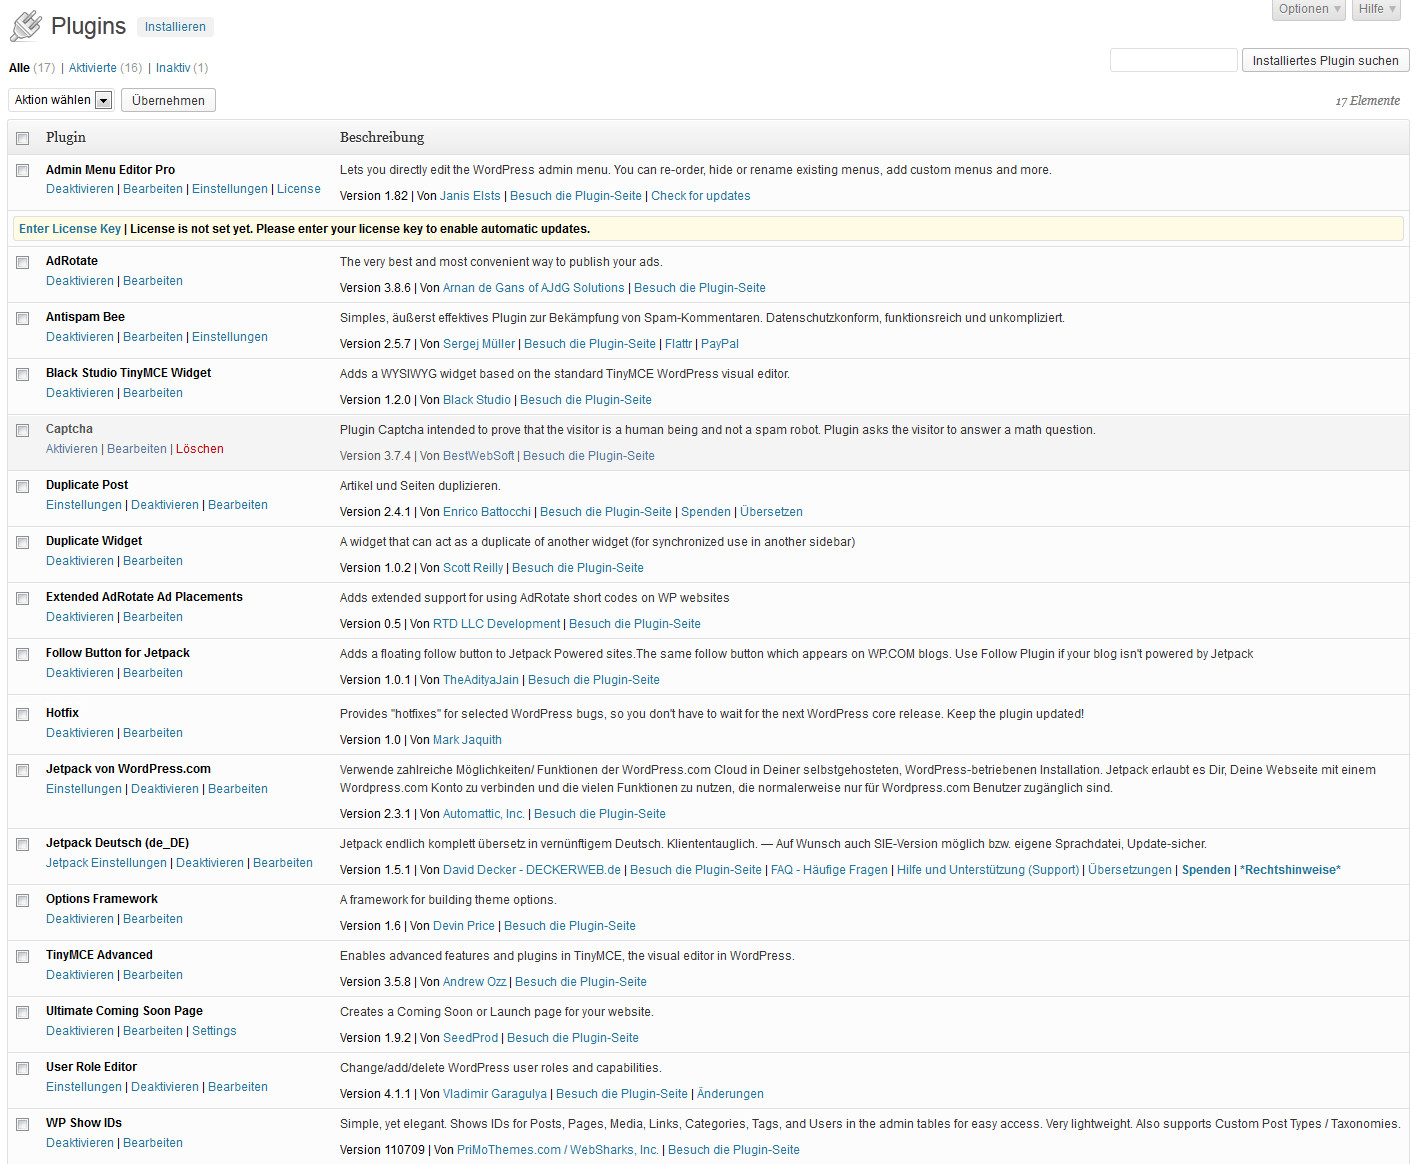Sort by the Plugin column header
1414x1164 pixels.
(66, 137)
